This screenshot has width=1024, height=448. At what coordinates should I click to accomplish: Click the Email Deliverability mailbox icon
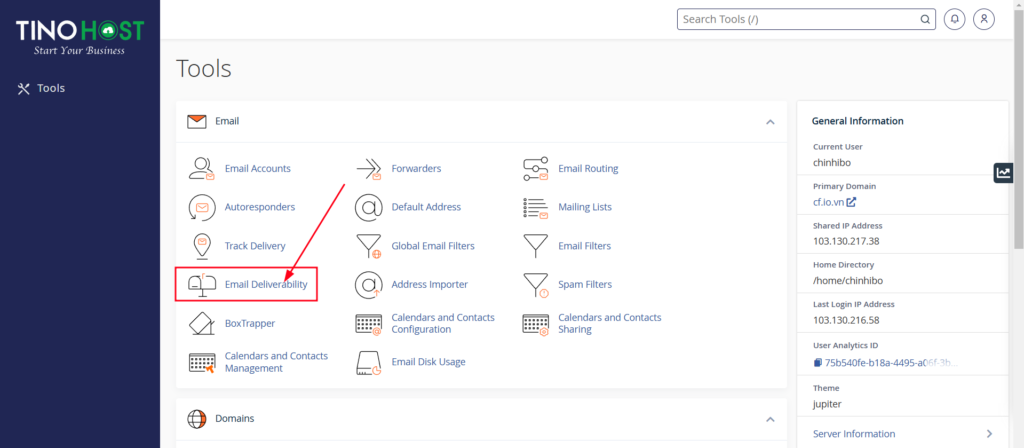coord(202,285)
